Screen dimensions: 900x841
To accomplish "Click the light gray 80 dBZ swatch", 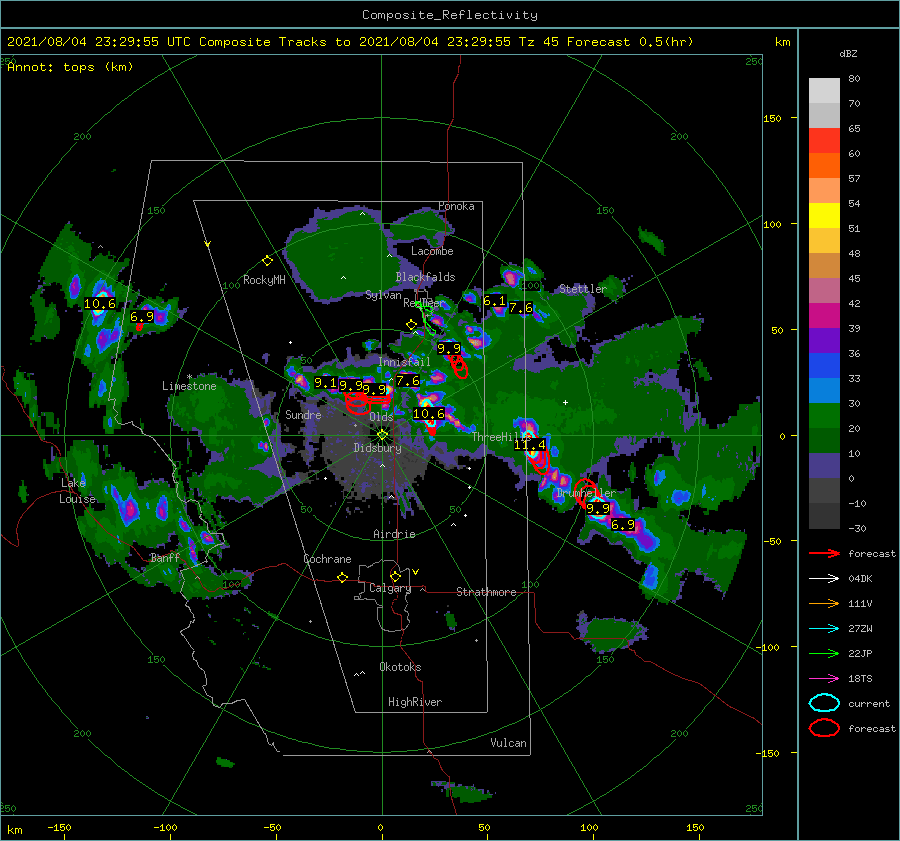I will pyautogui.click(x=824, y=90).
